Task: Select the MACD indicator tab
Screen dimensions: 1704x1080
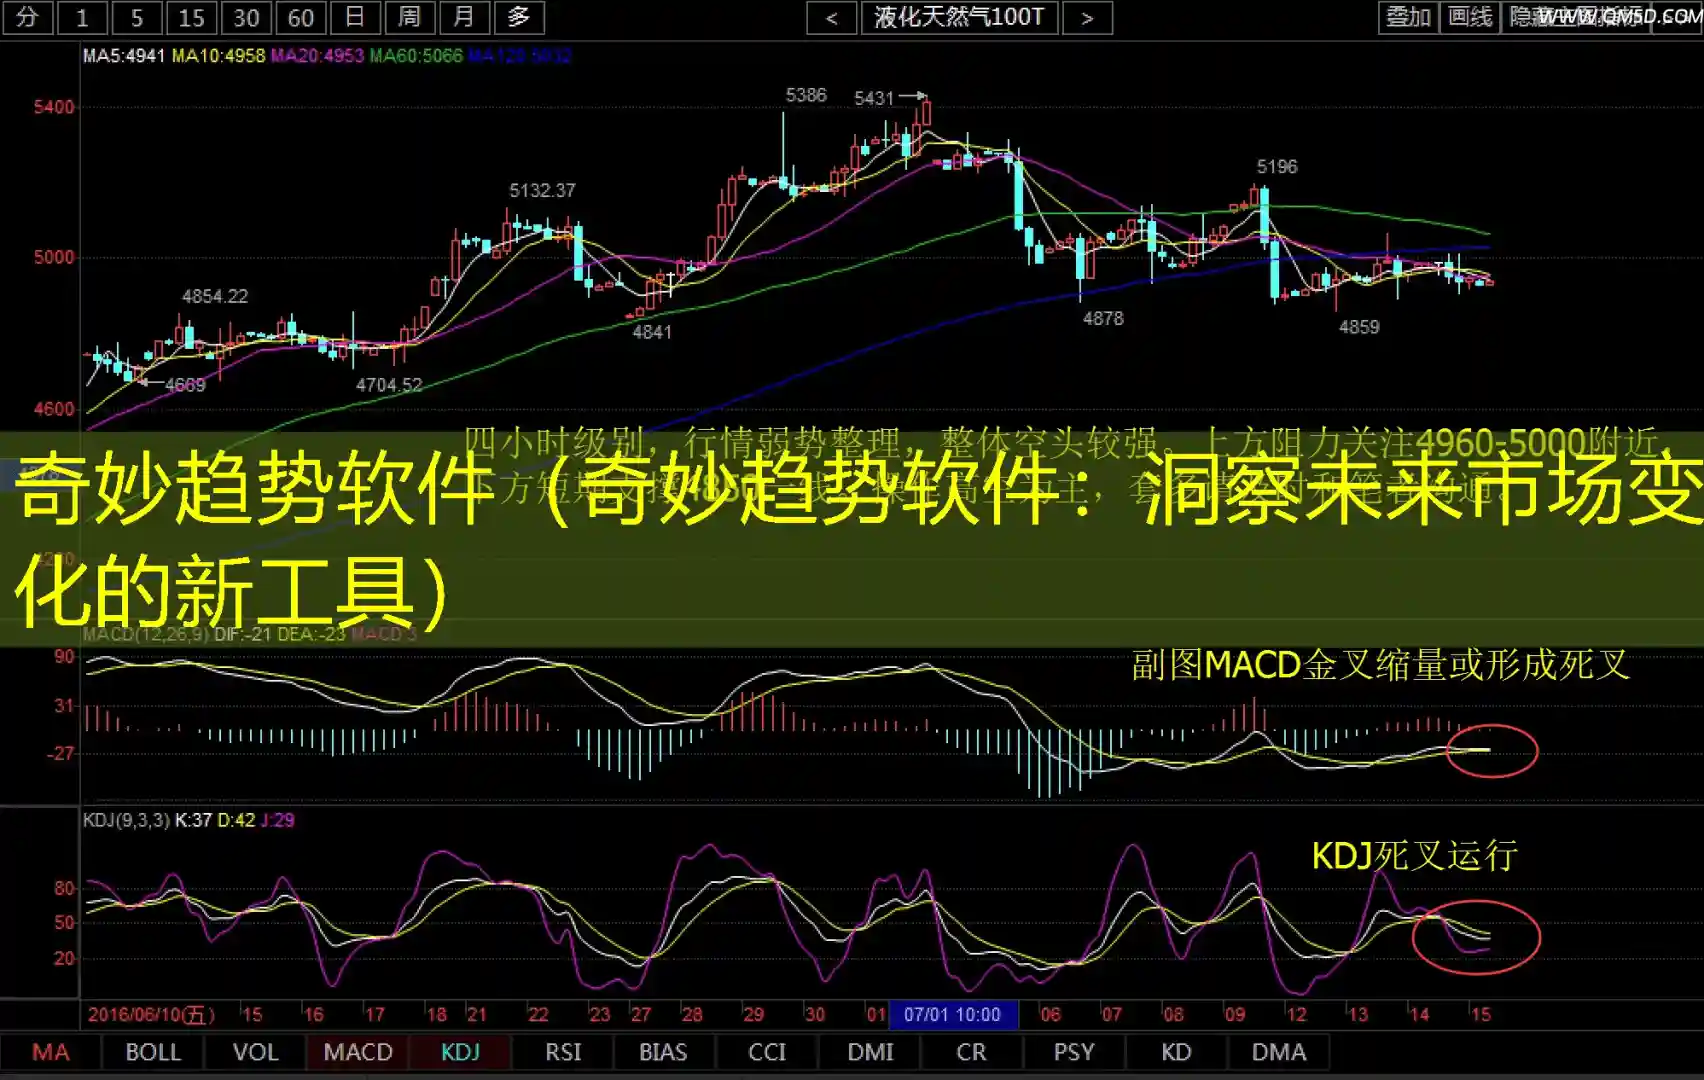Action: 358,1052
